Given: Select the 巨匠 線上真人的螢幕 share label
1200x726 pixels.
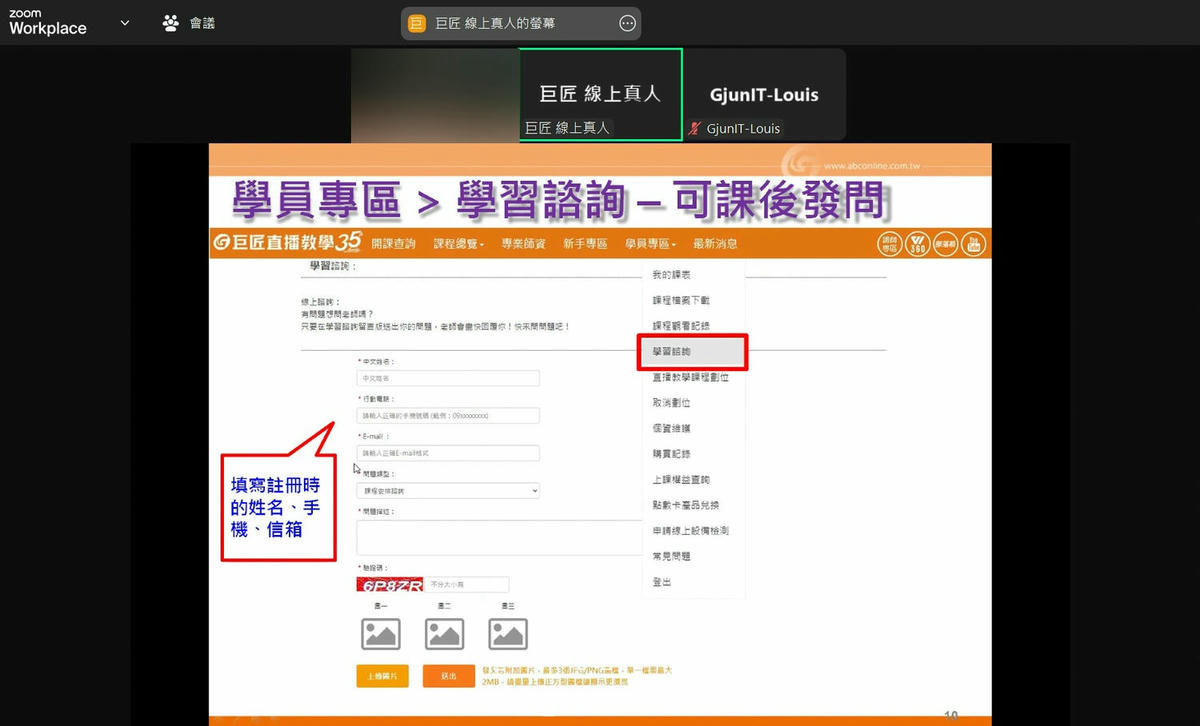Looking at the screenshot, I should point(495,24).
